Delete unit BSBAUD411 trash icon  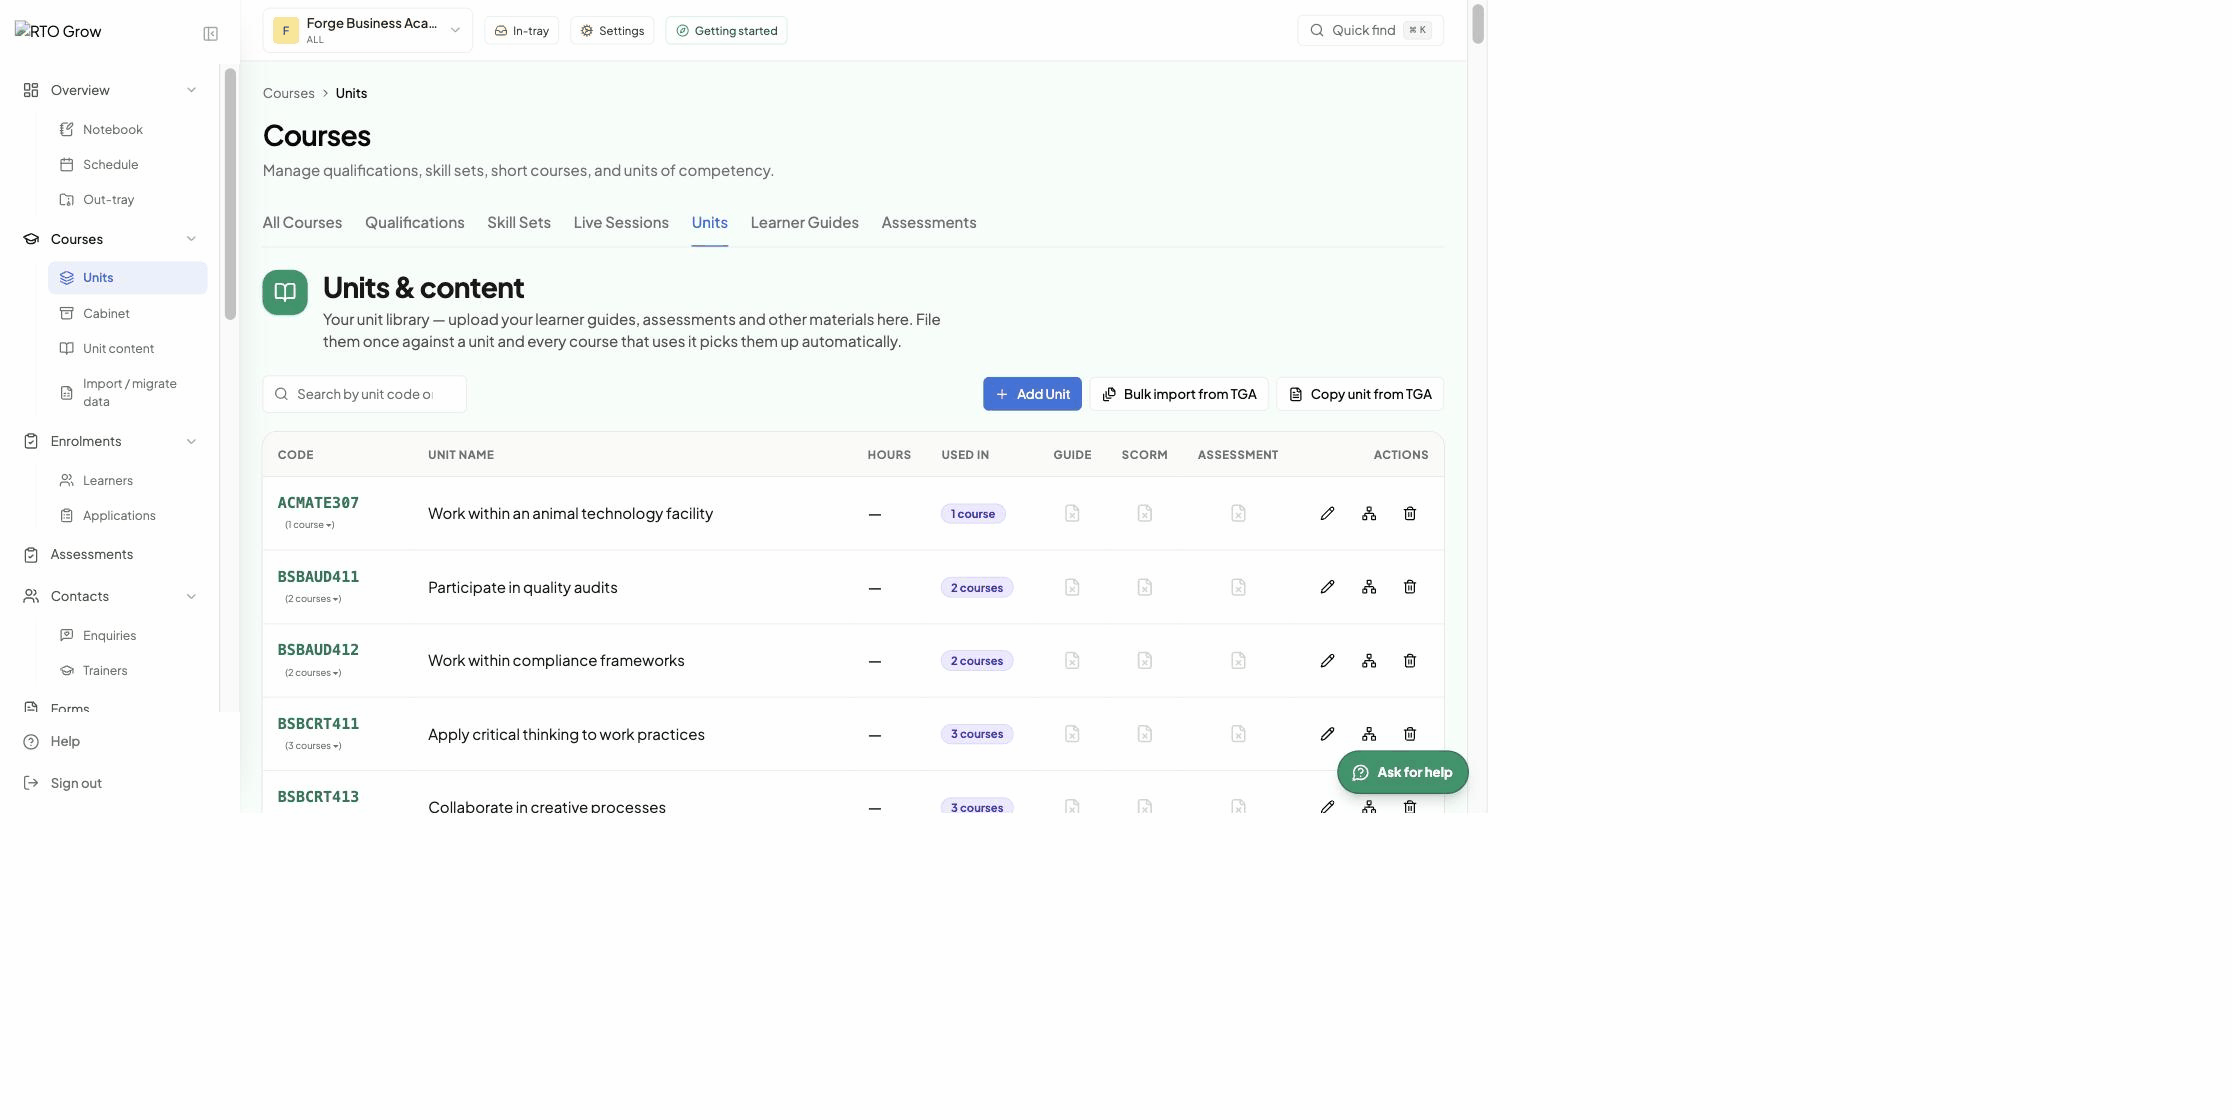(x=1410, y=587)
